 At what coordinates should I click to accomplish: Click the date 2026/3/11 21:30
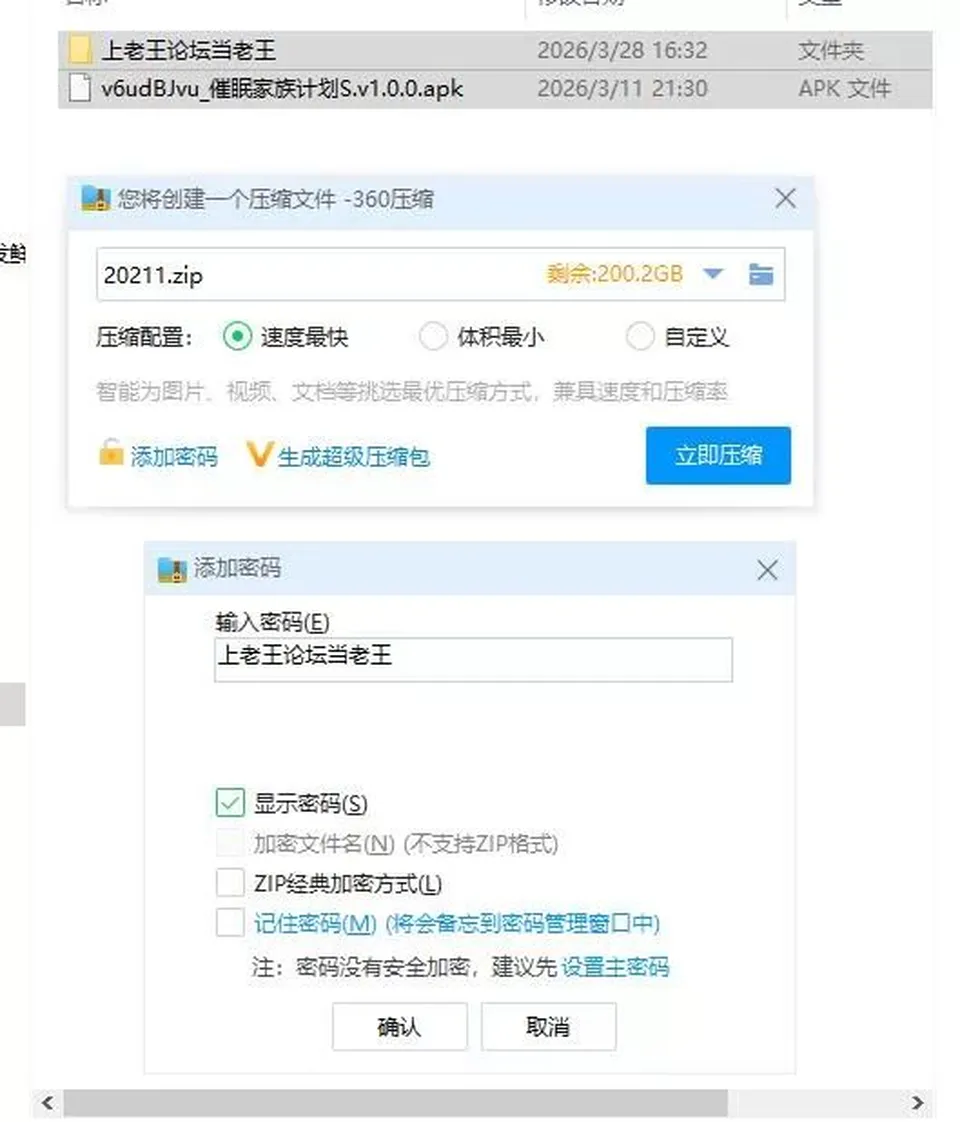click(x=622, y=89)
